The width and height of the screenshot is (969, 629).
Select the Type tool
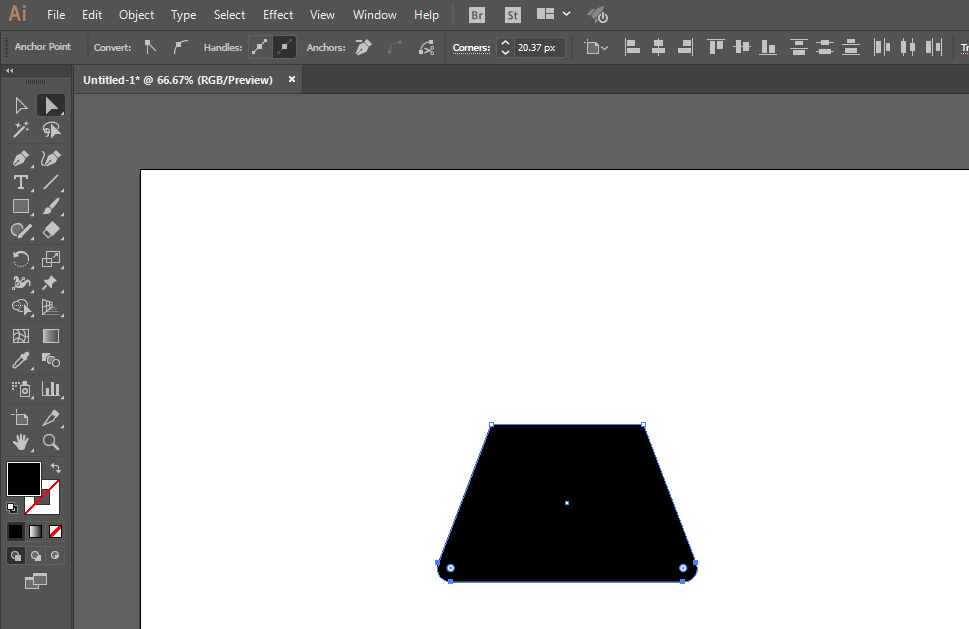20,182
